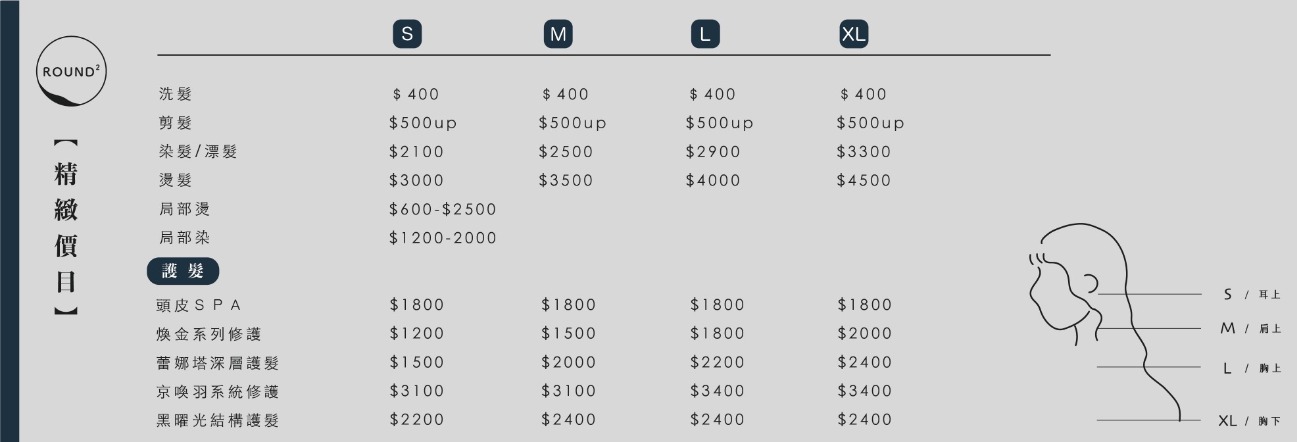The image size is (1297, 442).
Task: Select the M size badge
Action: click(x=557, y=34)
